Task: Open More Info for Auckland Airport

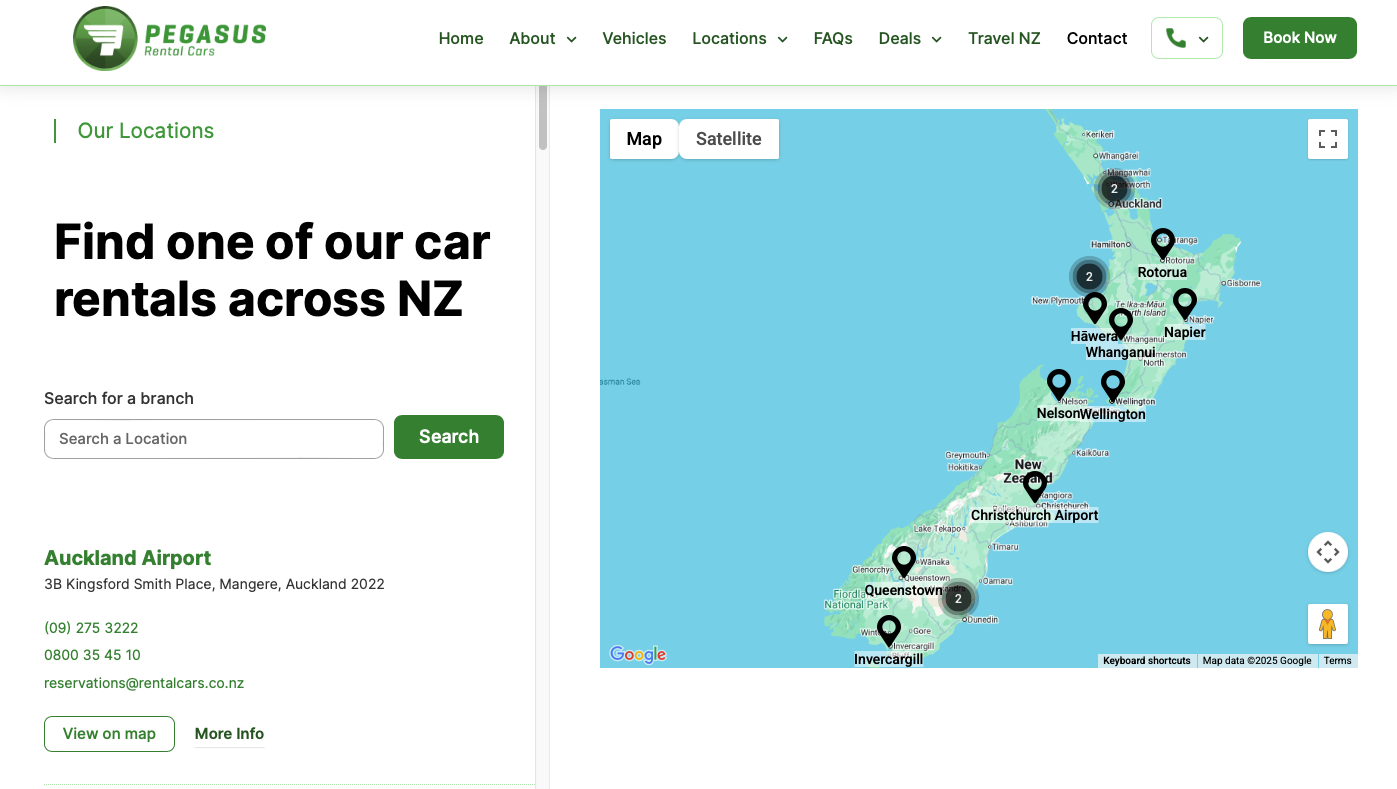Action: (x=229, y=734)
